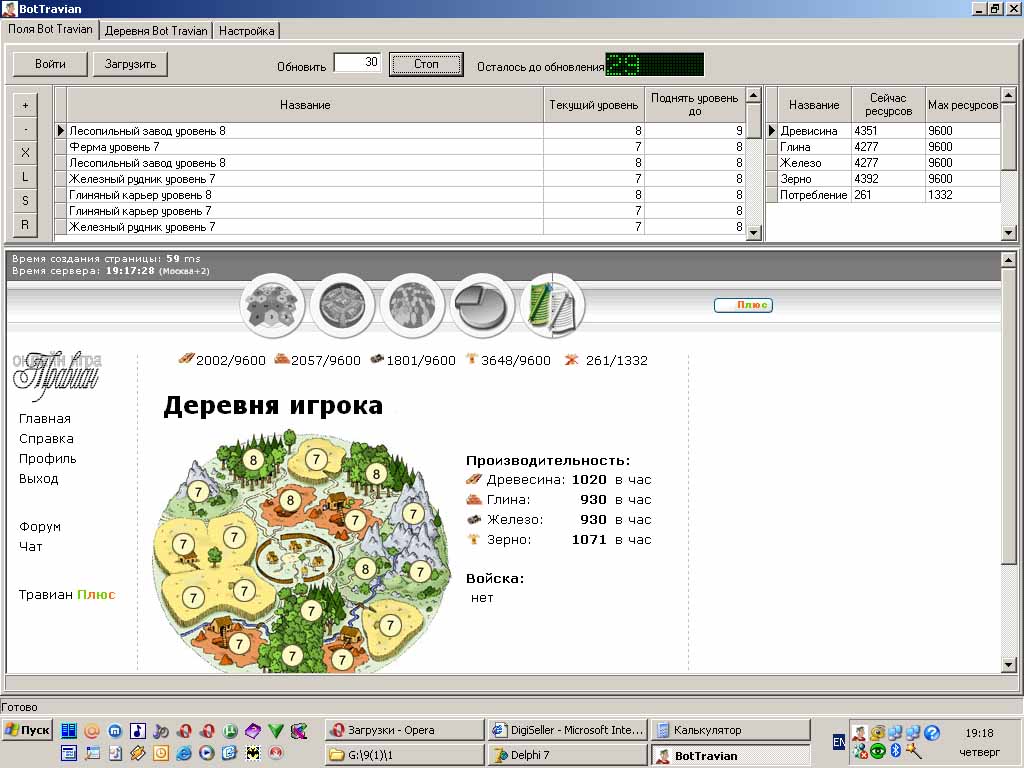Select the row Глиняный карьер уровень 8
Image resolution: width=1024 pixels, height=768 pixels.
400,195
